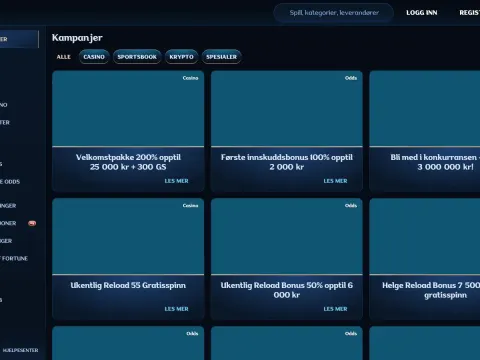
Task: Open the Velkomstpakke 200% campaign image
Action: tap(128, 108)
